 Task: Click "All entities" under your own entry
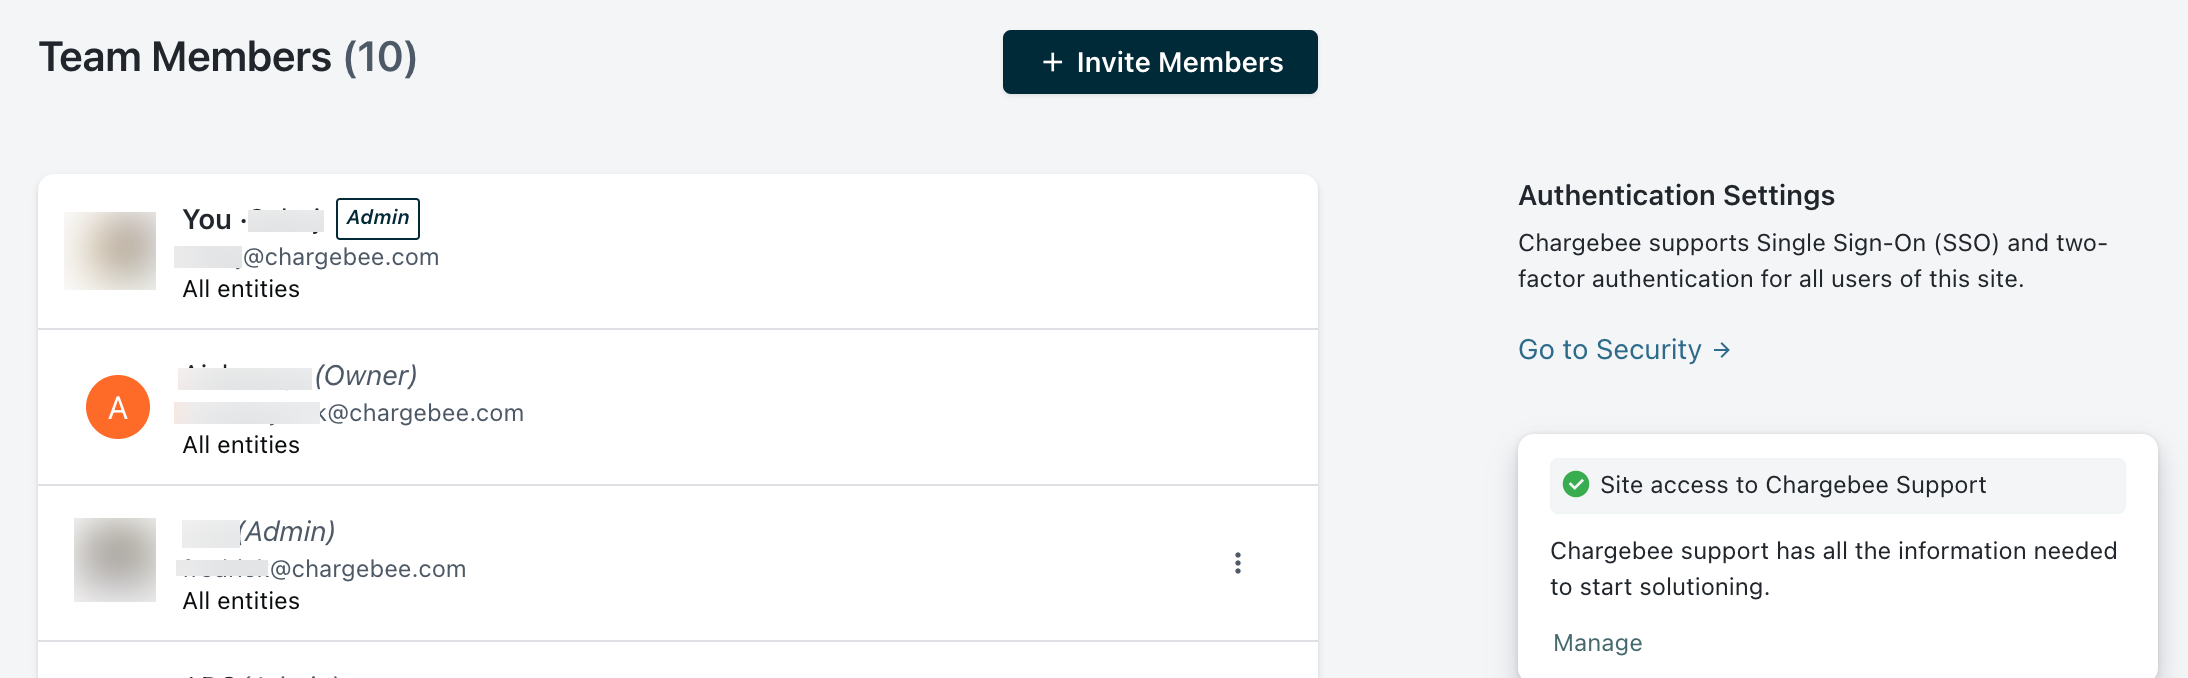pyautogui.click(x=241, y=289)
